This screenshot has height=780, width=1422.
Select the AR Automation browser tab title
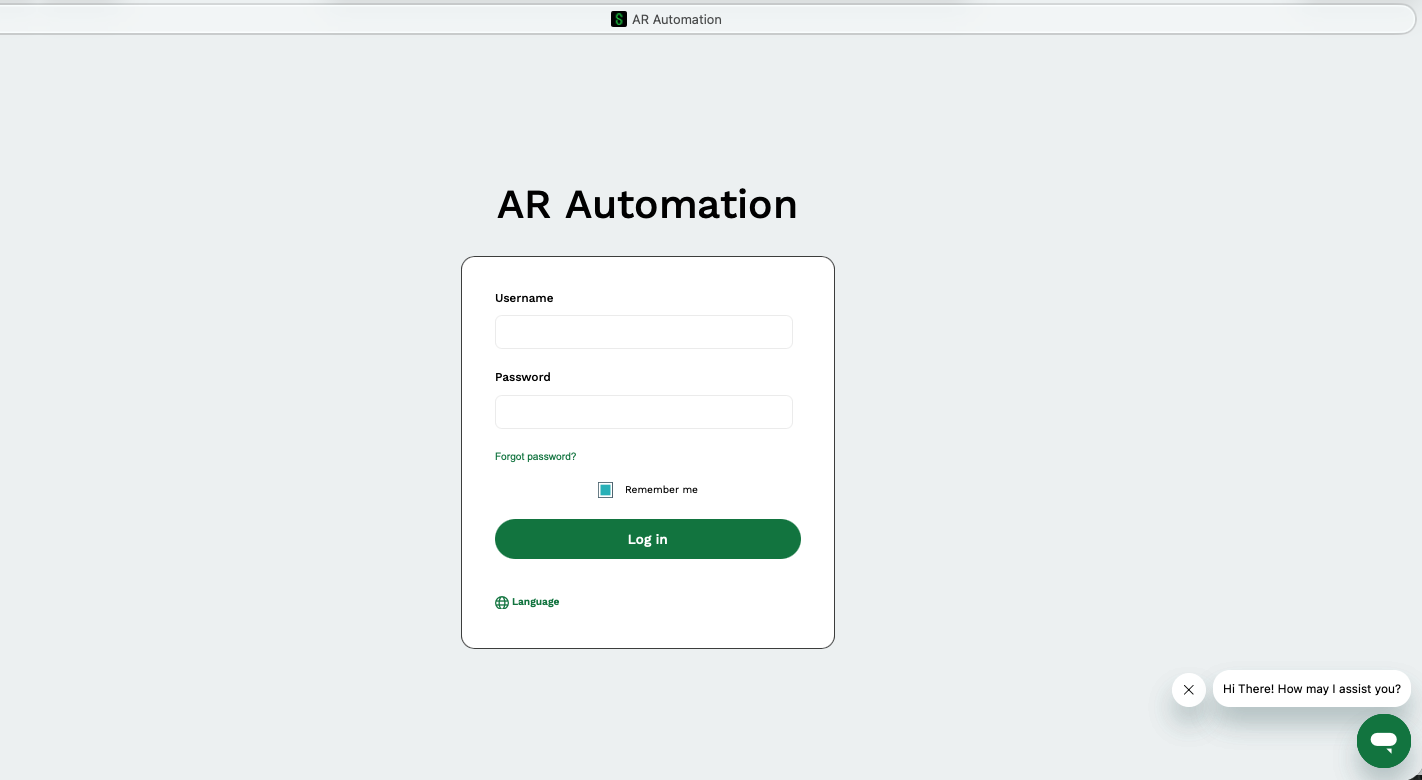(x=676, y=19)
